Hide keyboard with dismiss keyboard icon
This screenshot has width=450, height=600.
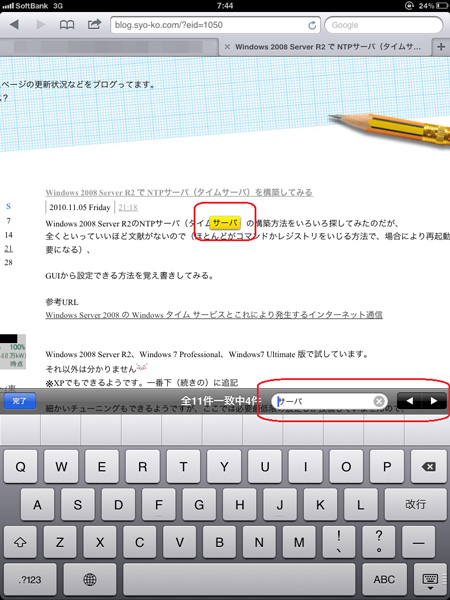point(430,580)
